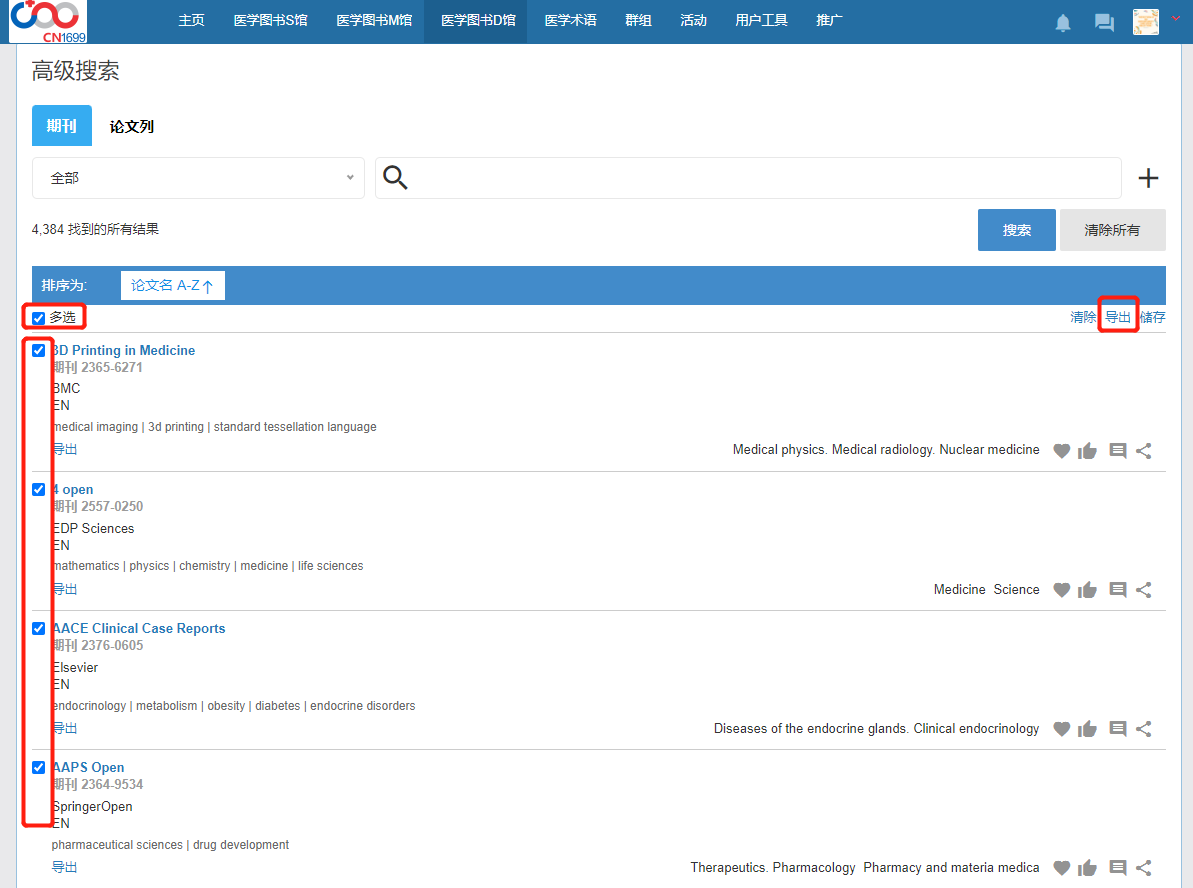Go to 主页 in the nav bar
The image size is (1193, 888).
point(191,21)
